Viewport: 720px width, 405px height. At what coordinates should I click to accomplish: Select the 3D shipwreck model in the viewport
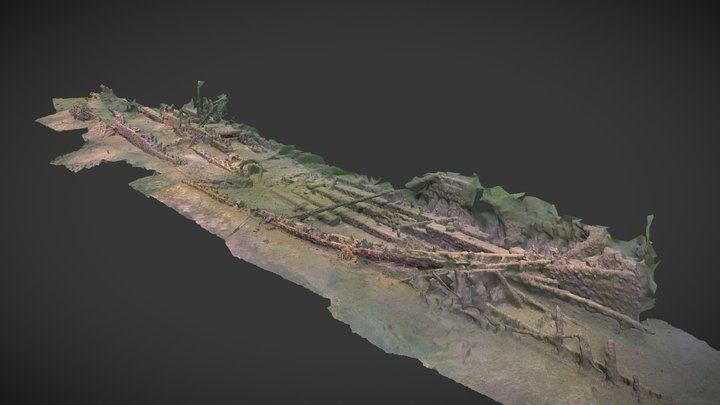pos(377,243)
